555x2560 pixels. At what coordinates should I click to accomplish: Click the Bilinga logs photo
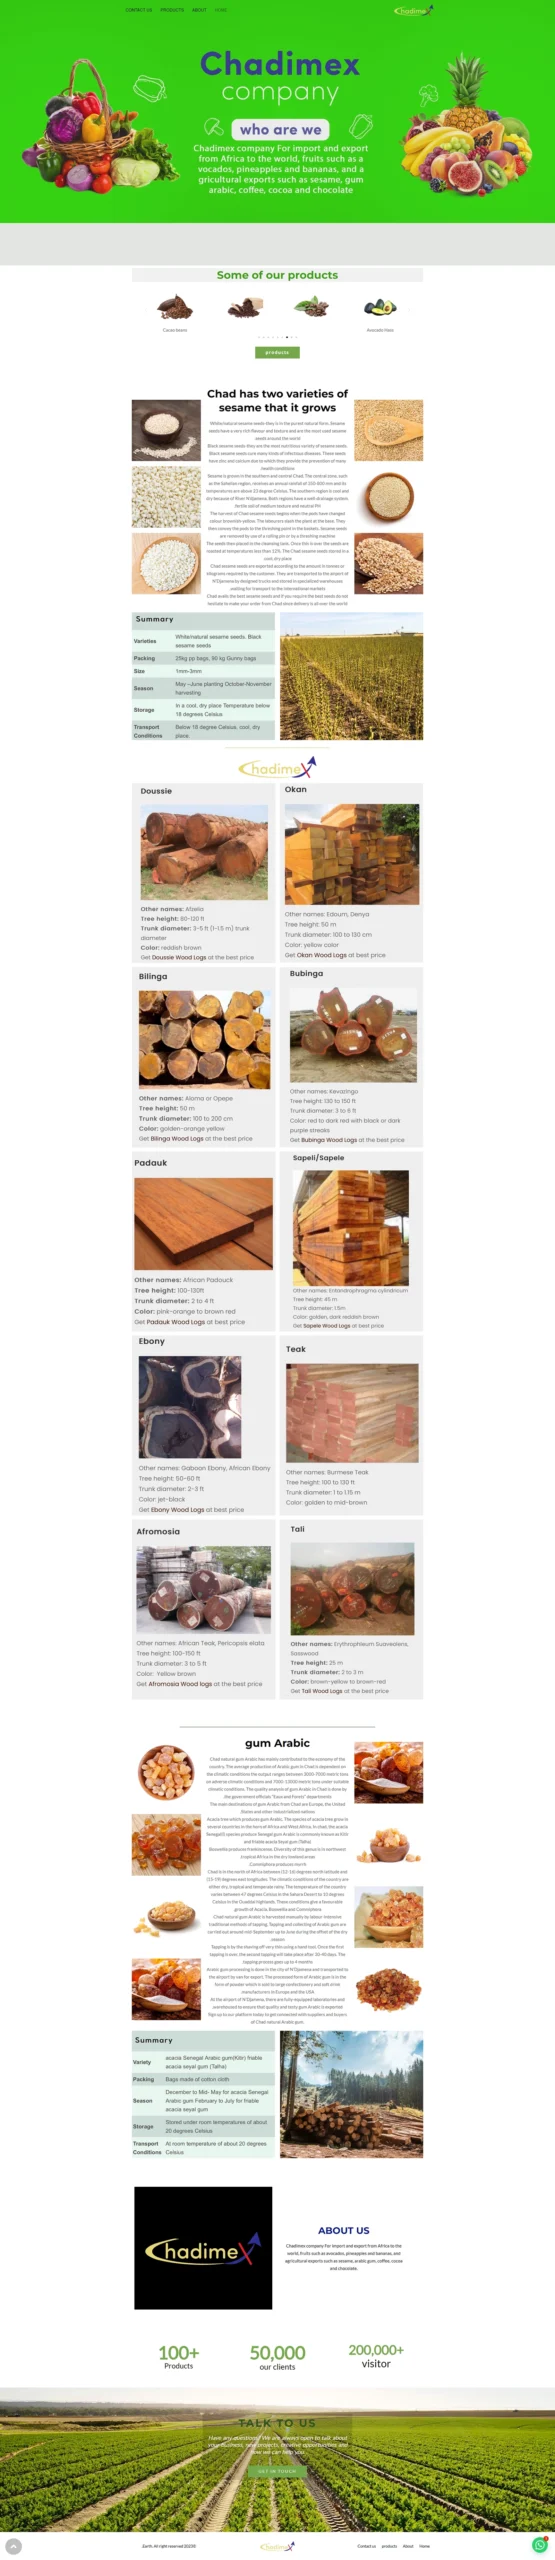coord(204,1040)
